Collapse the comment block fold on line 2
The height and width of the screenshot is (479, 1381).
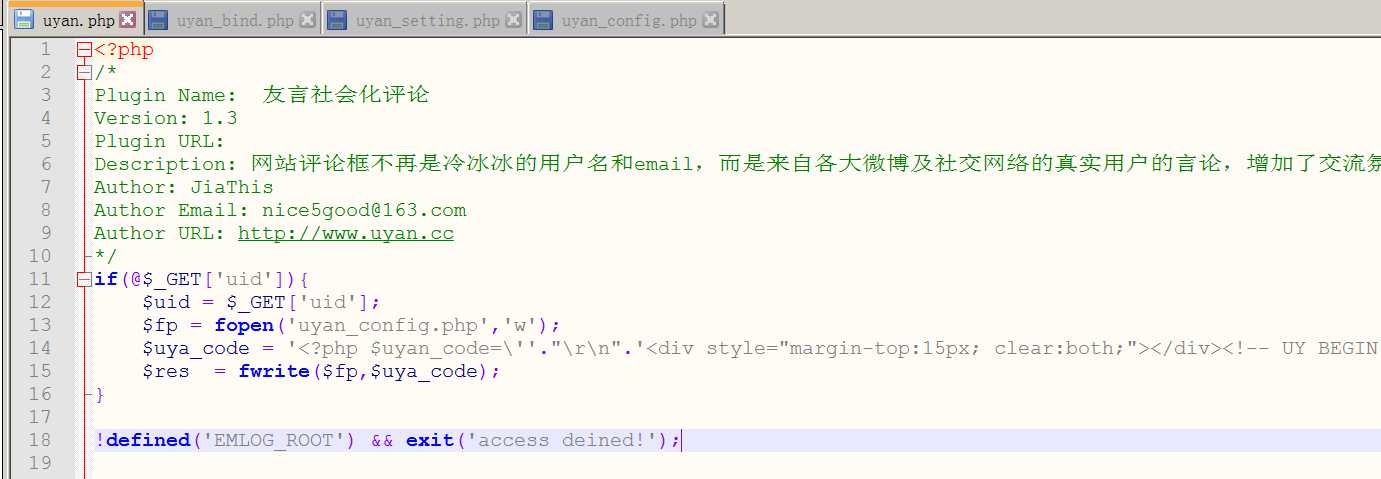pyautogui.click(x=84, y=73)
